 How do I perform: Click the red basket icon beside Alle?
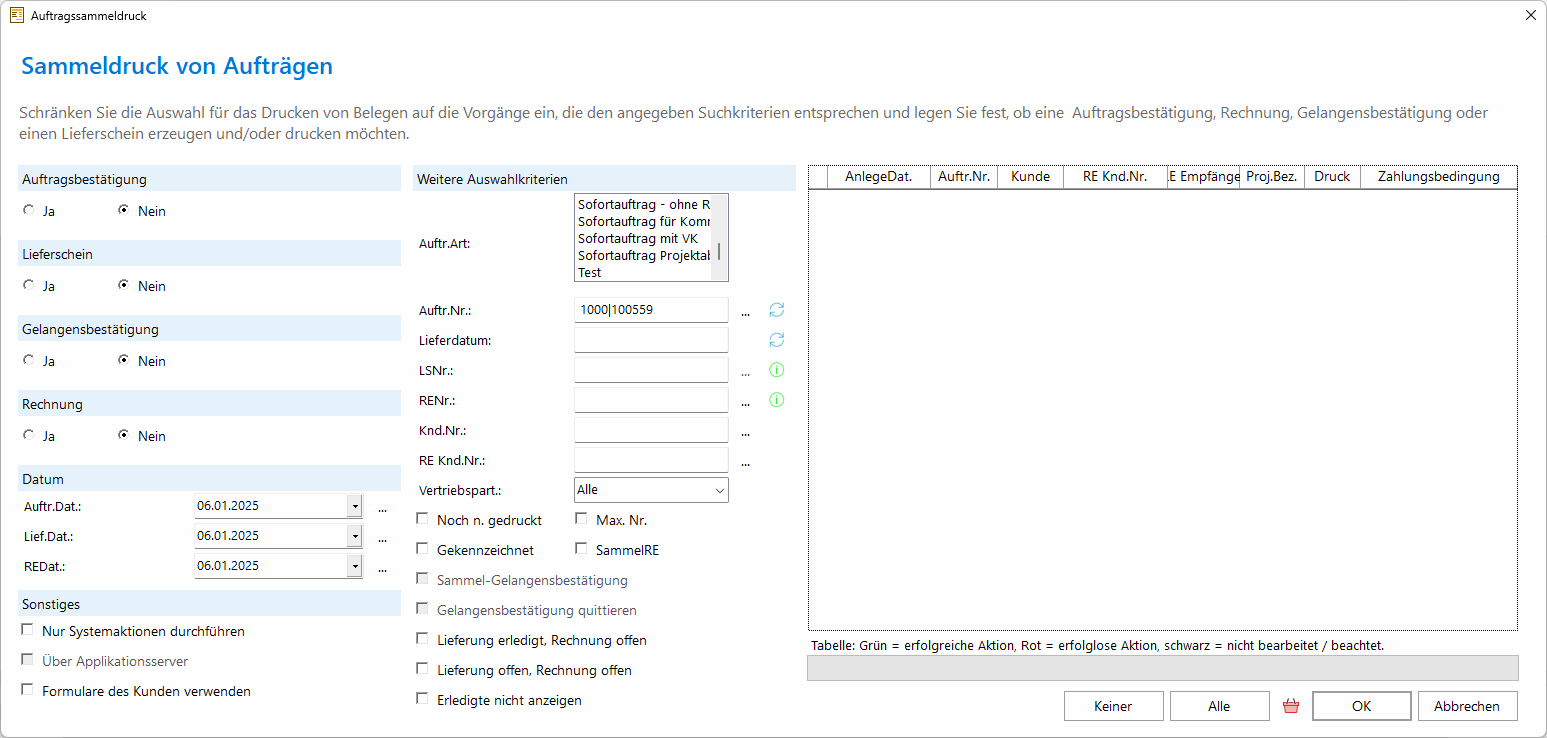tap(1290, 706)
